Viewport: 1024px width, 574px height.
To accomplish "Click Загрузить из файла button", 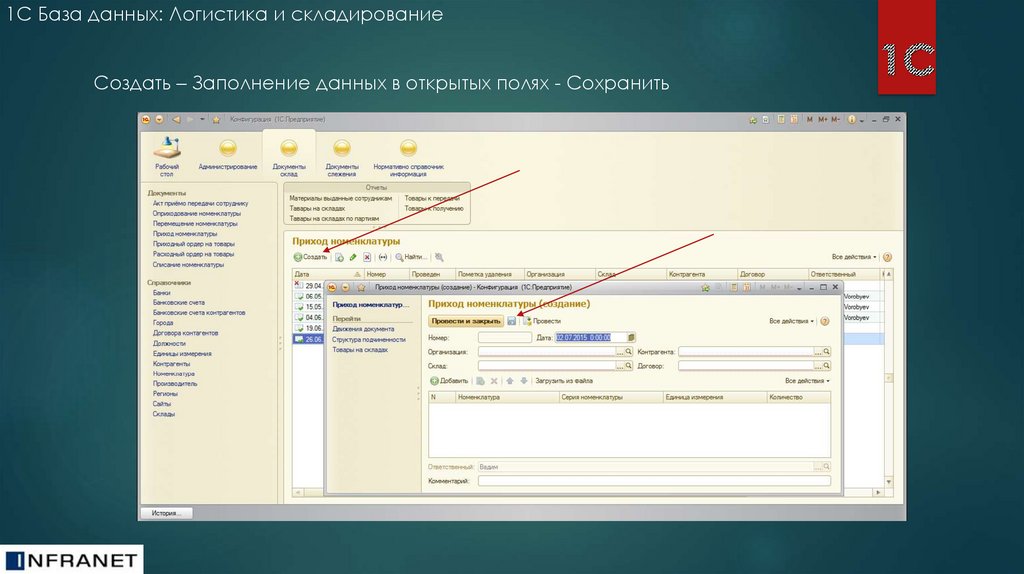I will pos(564,381).
